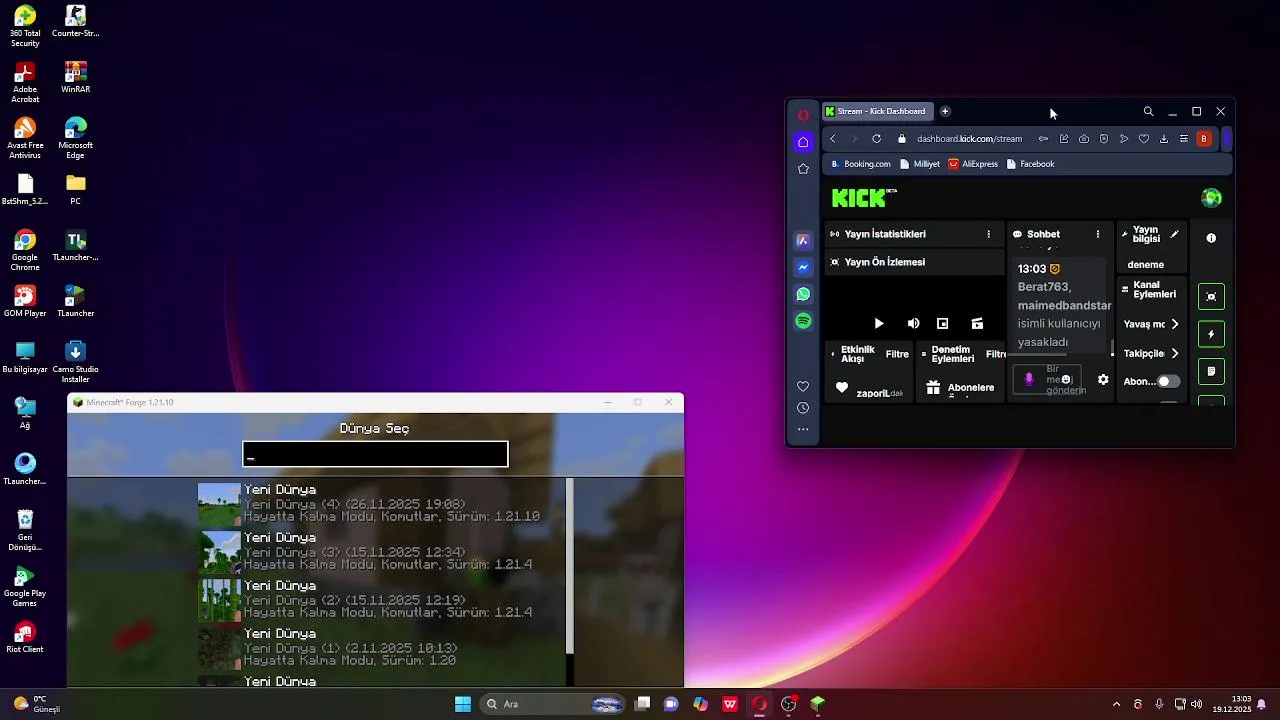Click the screen capture icon on right rail
Image resolution: width=1280 pixels, height=720 pixels.
pyautogui.click(x=1211, y=296)
